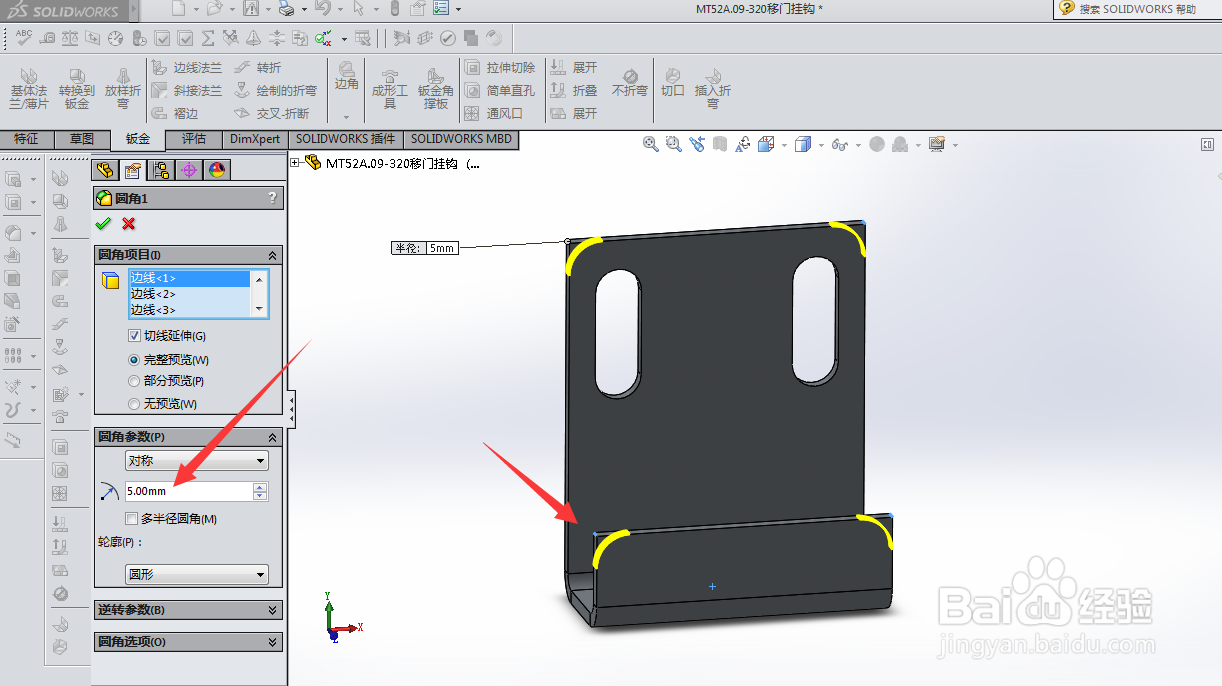Open 边角 dropdown arrow
The width and height of the screenshot is (1222, 686).
click(x=347, y=117)
